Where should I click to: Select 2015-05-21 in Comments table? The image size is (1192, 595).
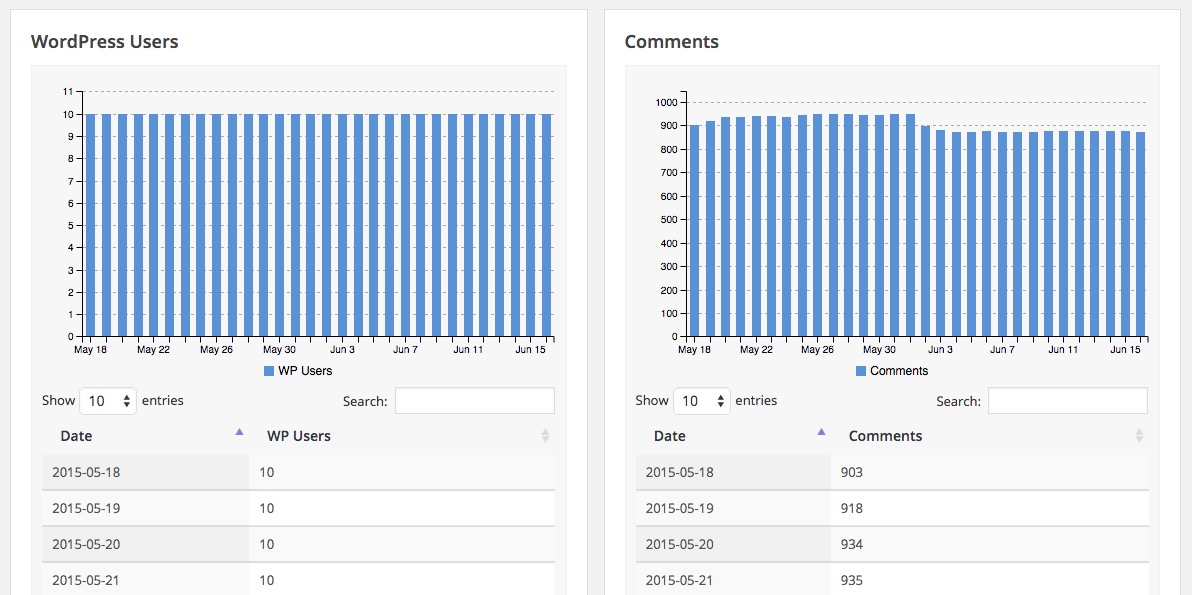pos(680,581)
